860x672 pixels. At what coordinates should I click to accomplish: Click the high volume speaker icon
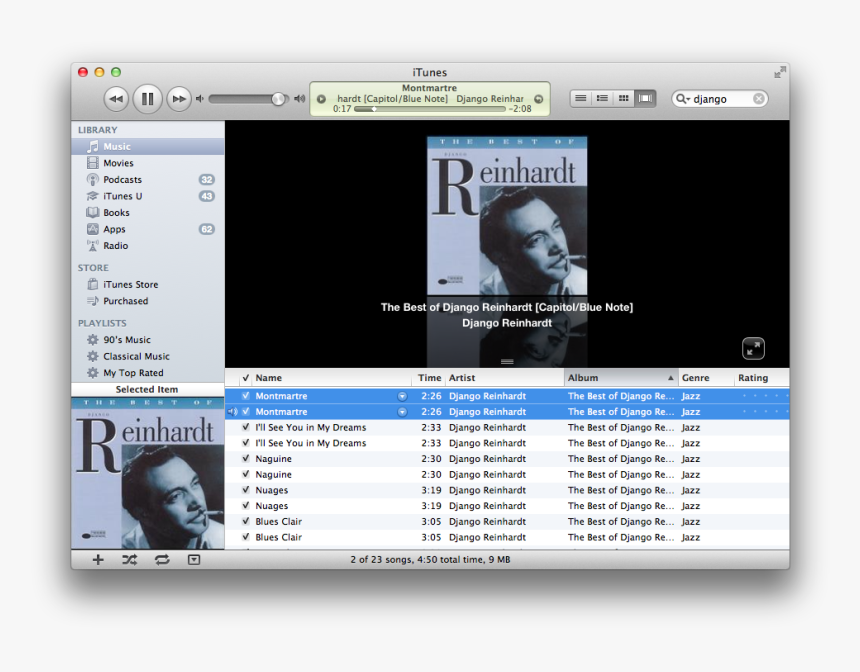[299, 99]
